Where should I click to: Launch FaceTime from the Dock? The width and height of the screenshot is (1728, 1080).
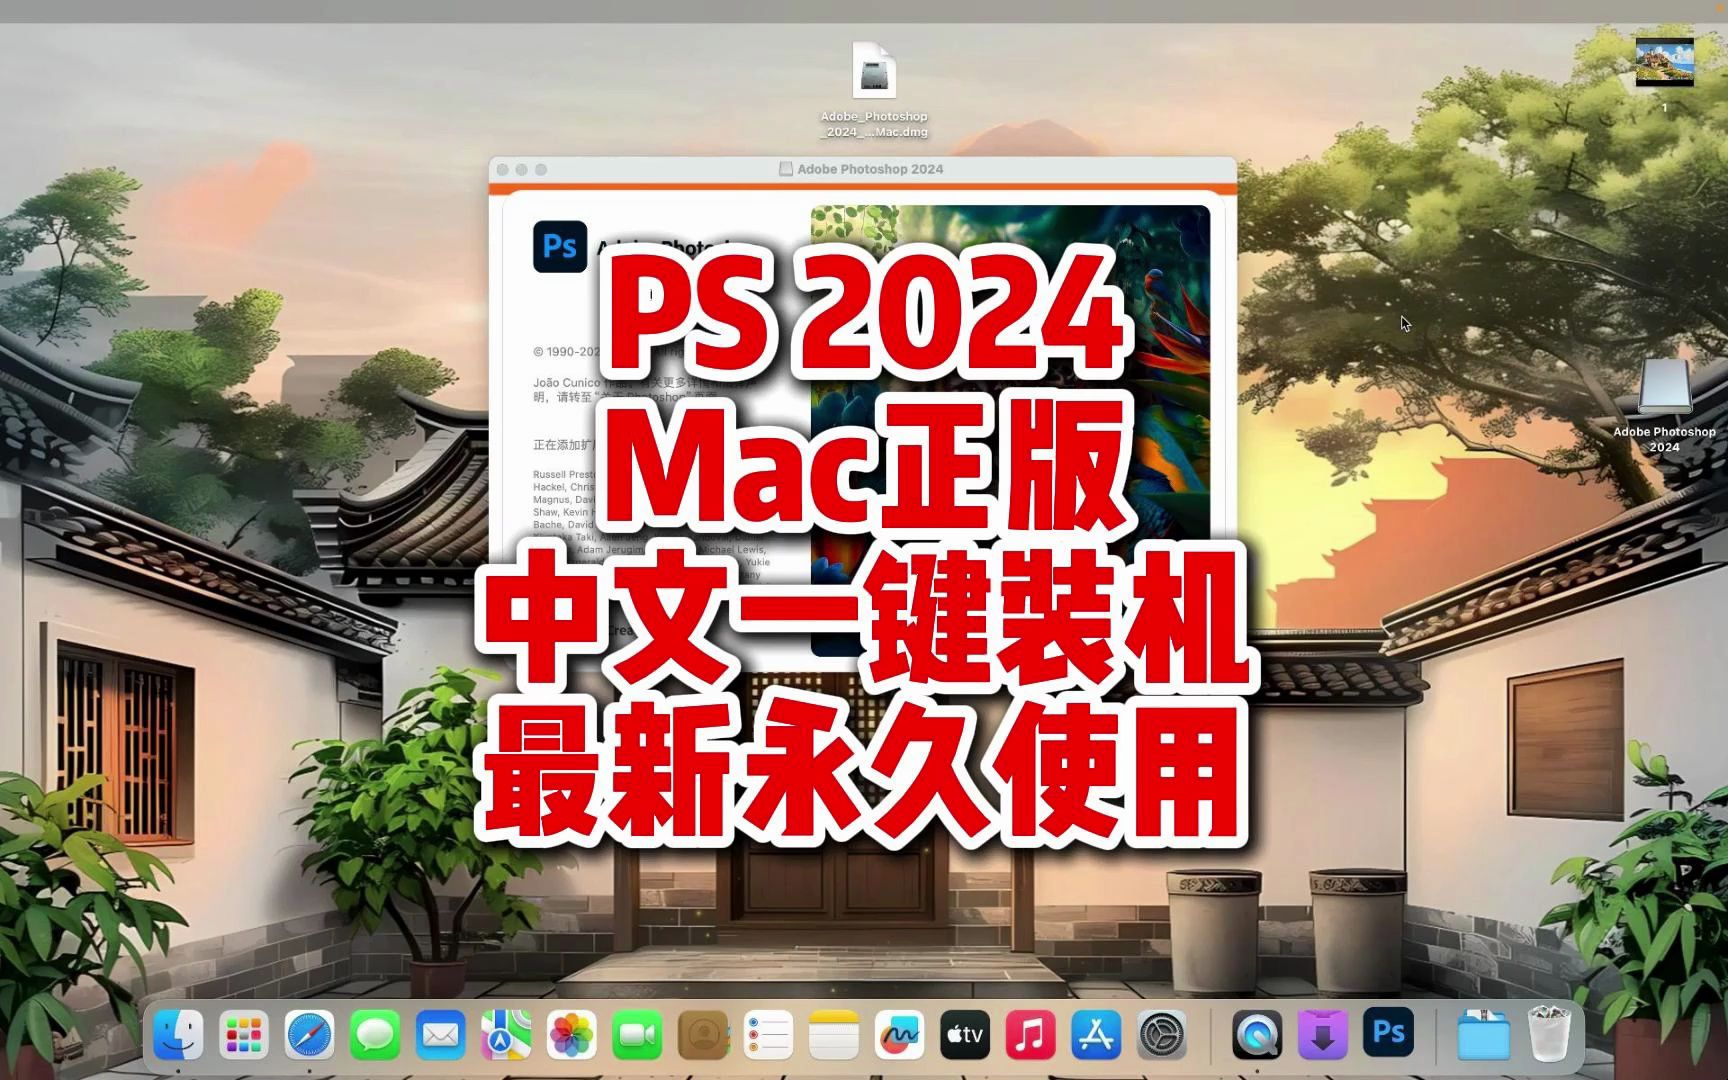[x=637, y=1035]
